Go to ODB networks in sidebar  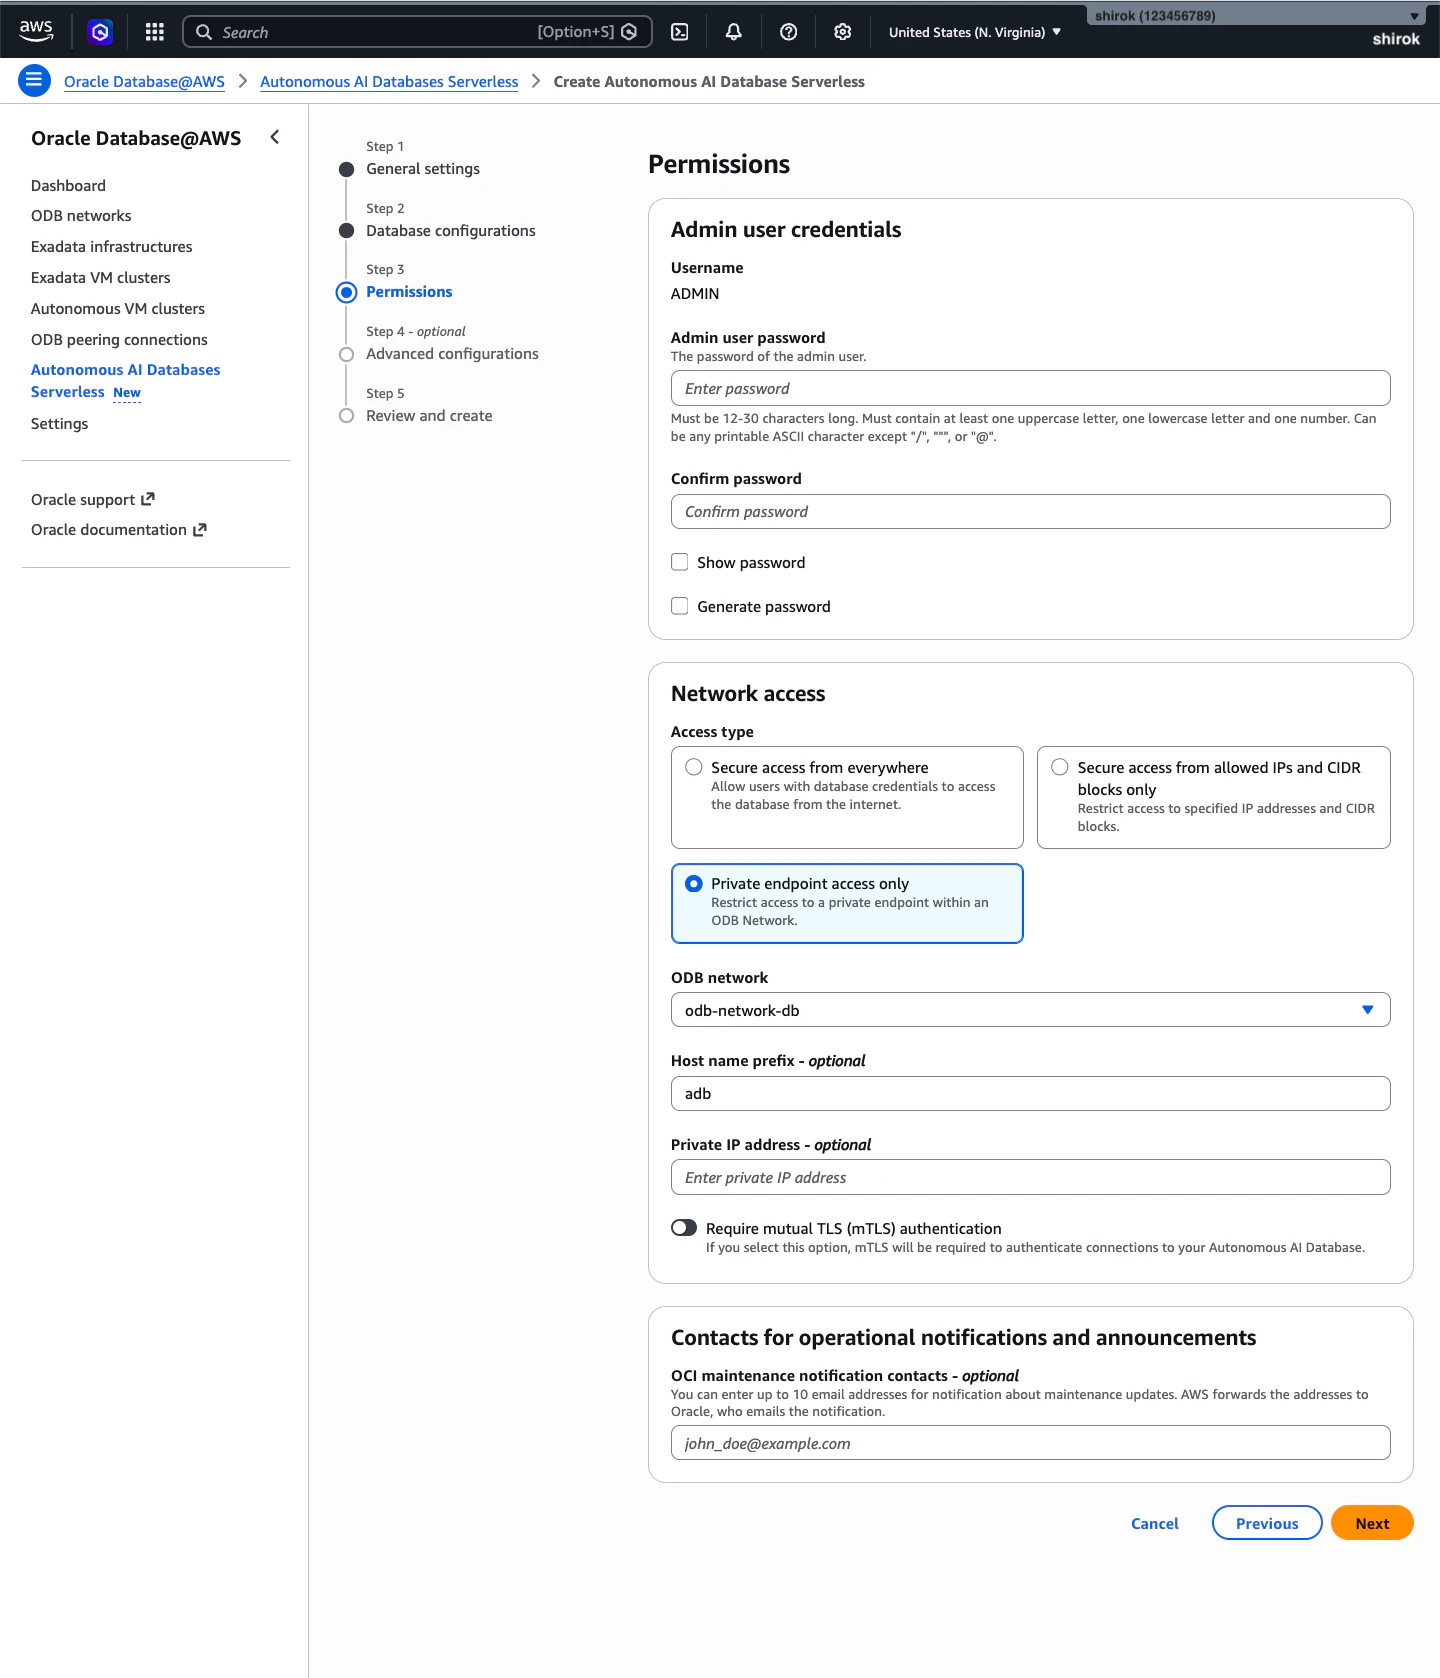(81, 216)
